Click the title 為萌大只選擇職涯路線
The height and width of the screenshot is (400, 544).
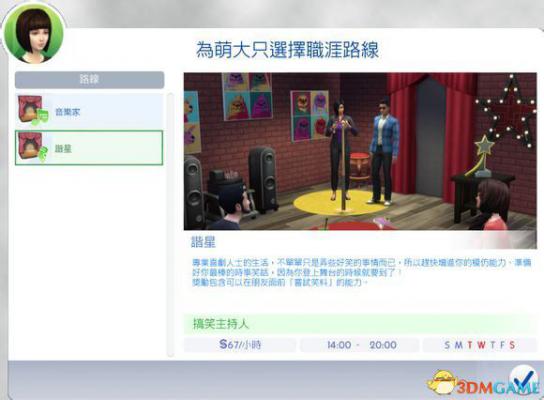287,50
